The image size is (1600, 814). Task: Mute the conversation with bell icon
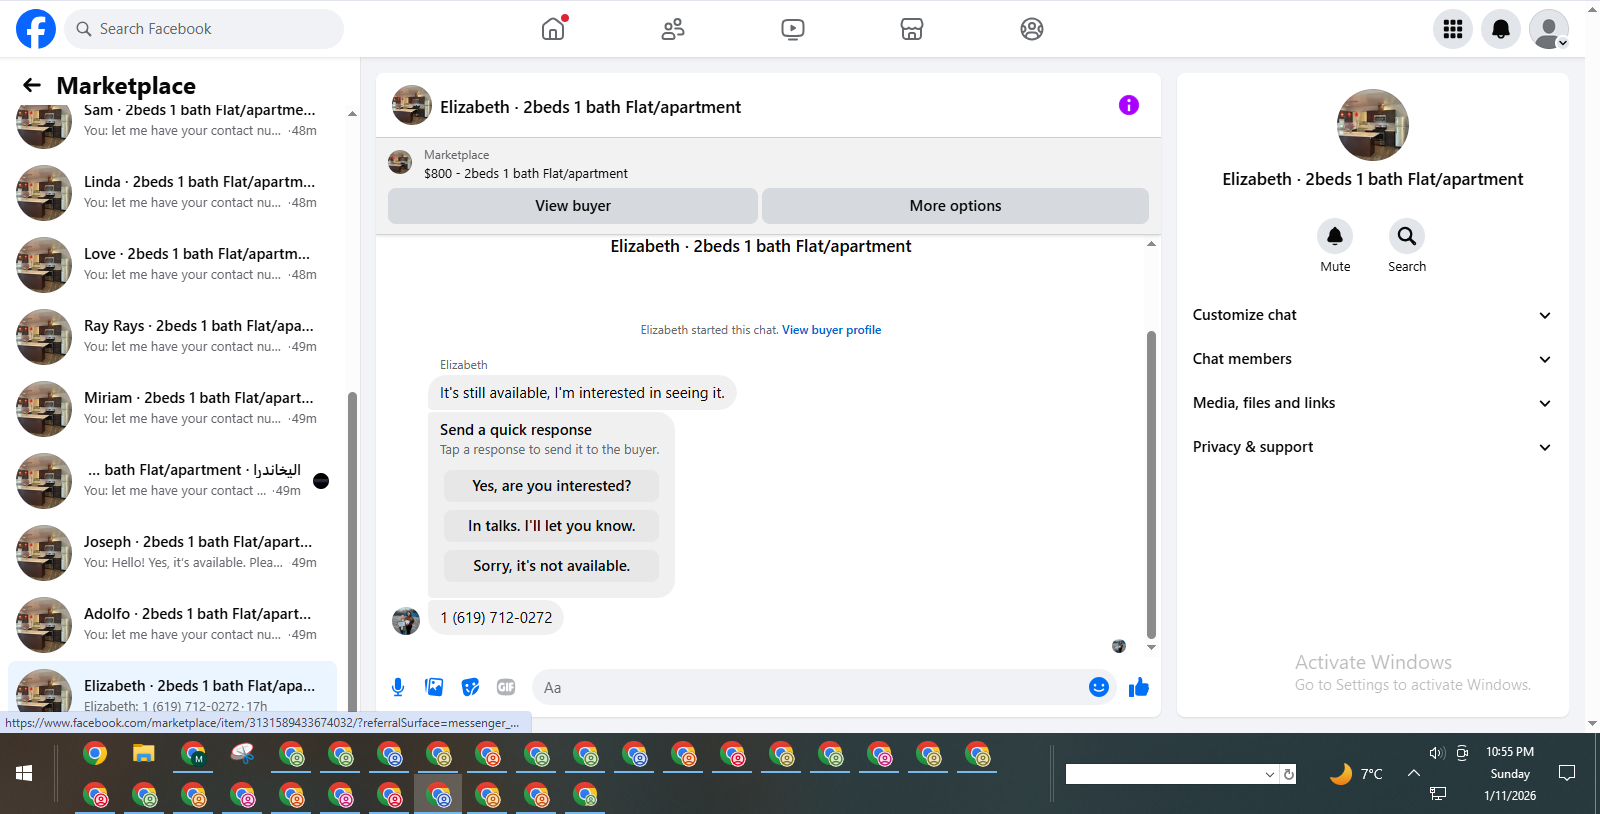click(x=1335, y=236)
